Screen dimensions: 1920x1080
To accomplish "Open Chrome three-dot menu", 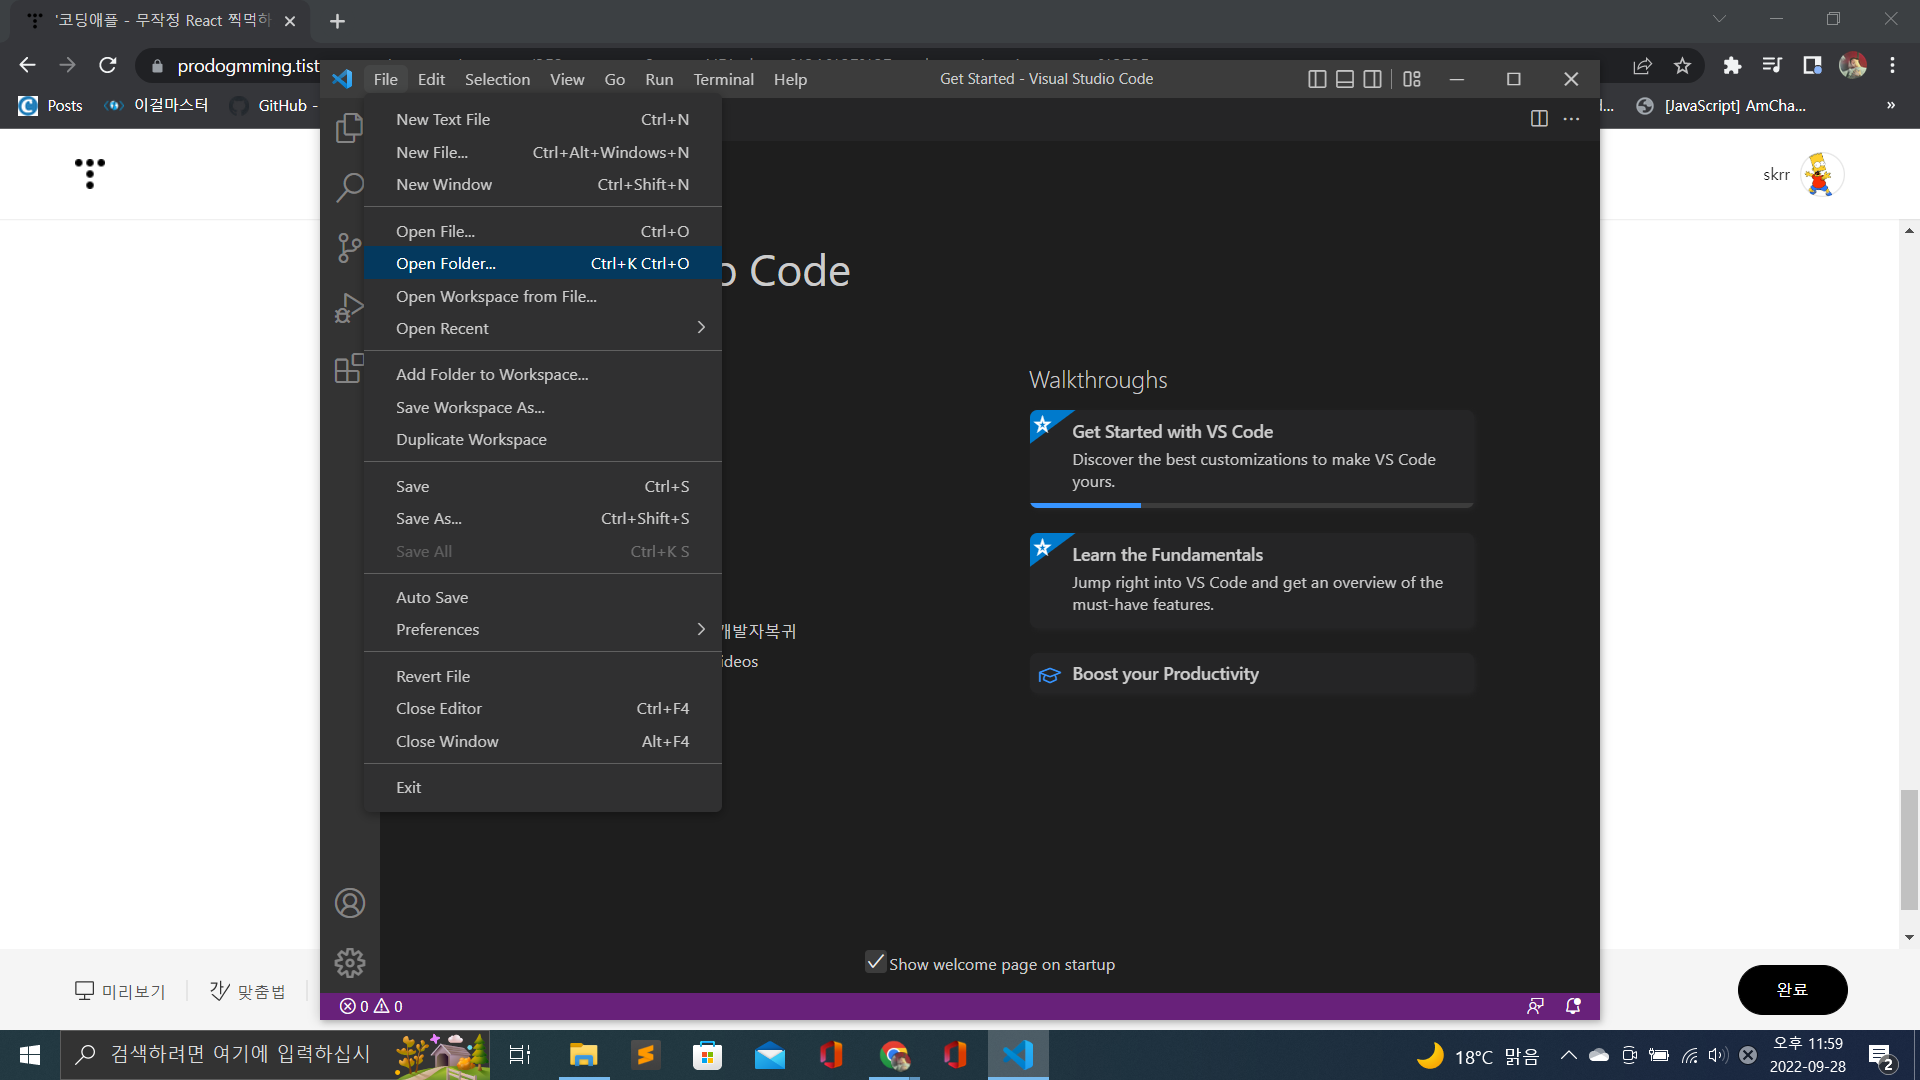I will tap(1892, 65).
